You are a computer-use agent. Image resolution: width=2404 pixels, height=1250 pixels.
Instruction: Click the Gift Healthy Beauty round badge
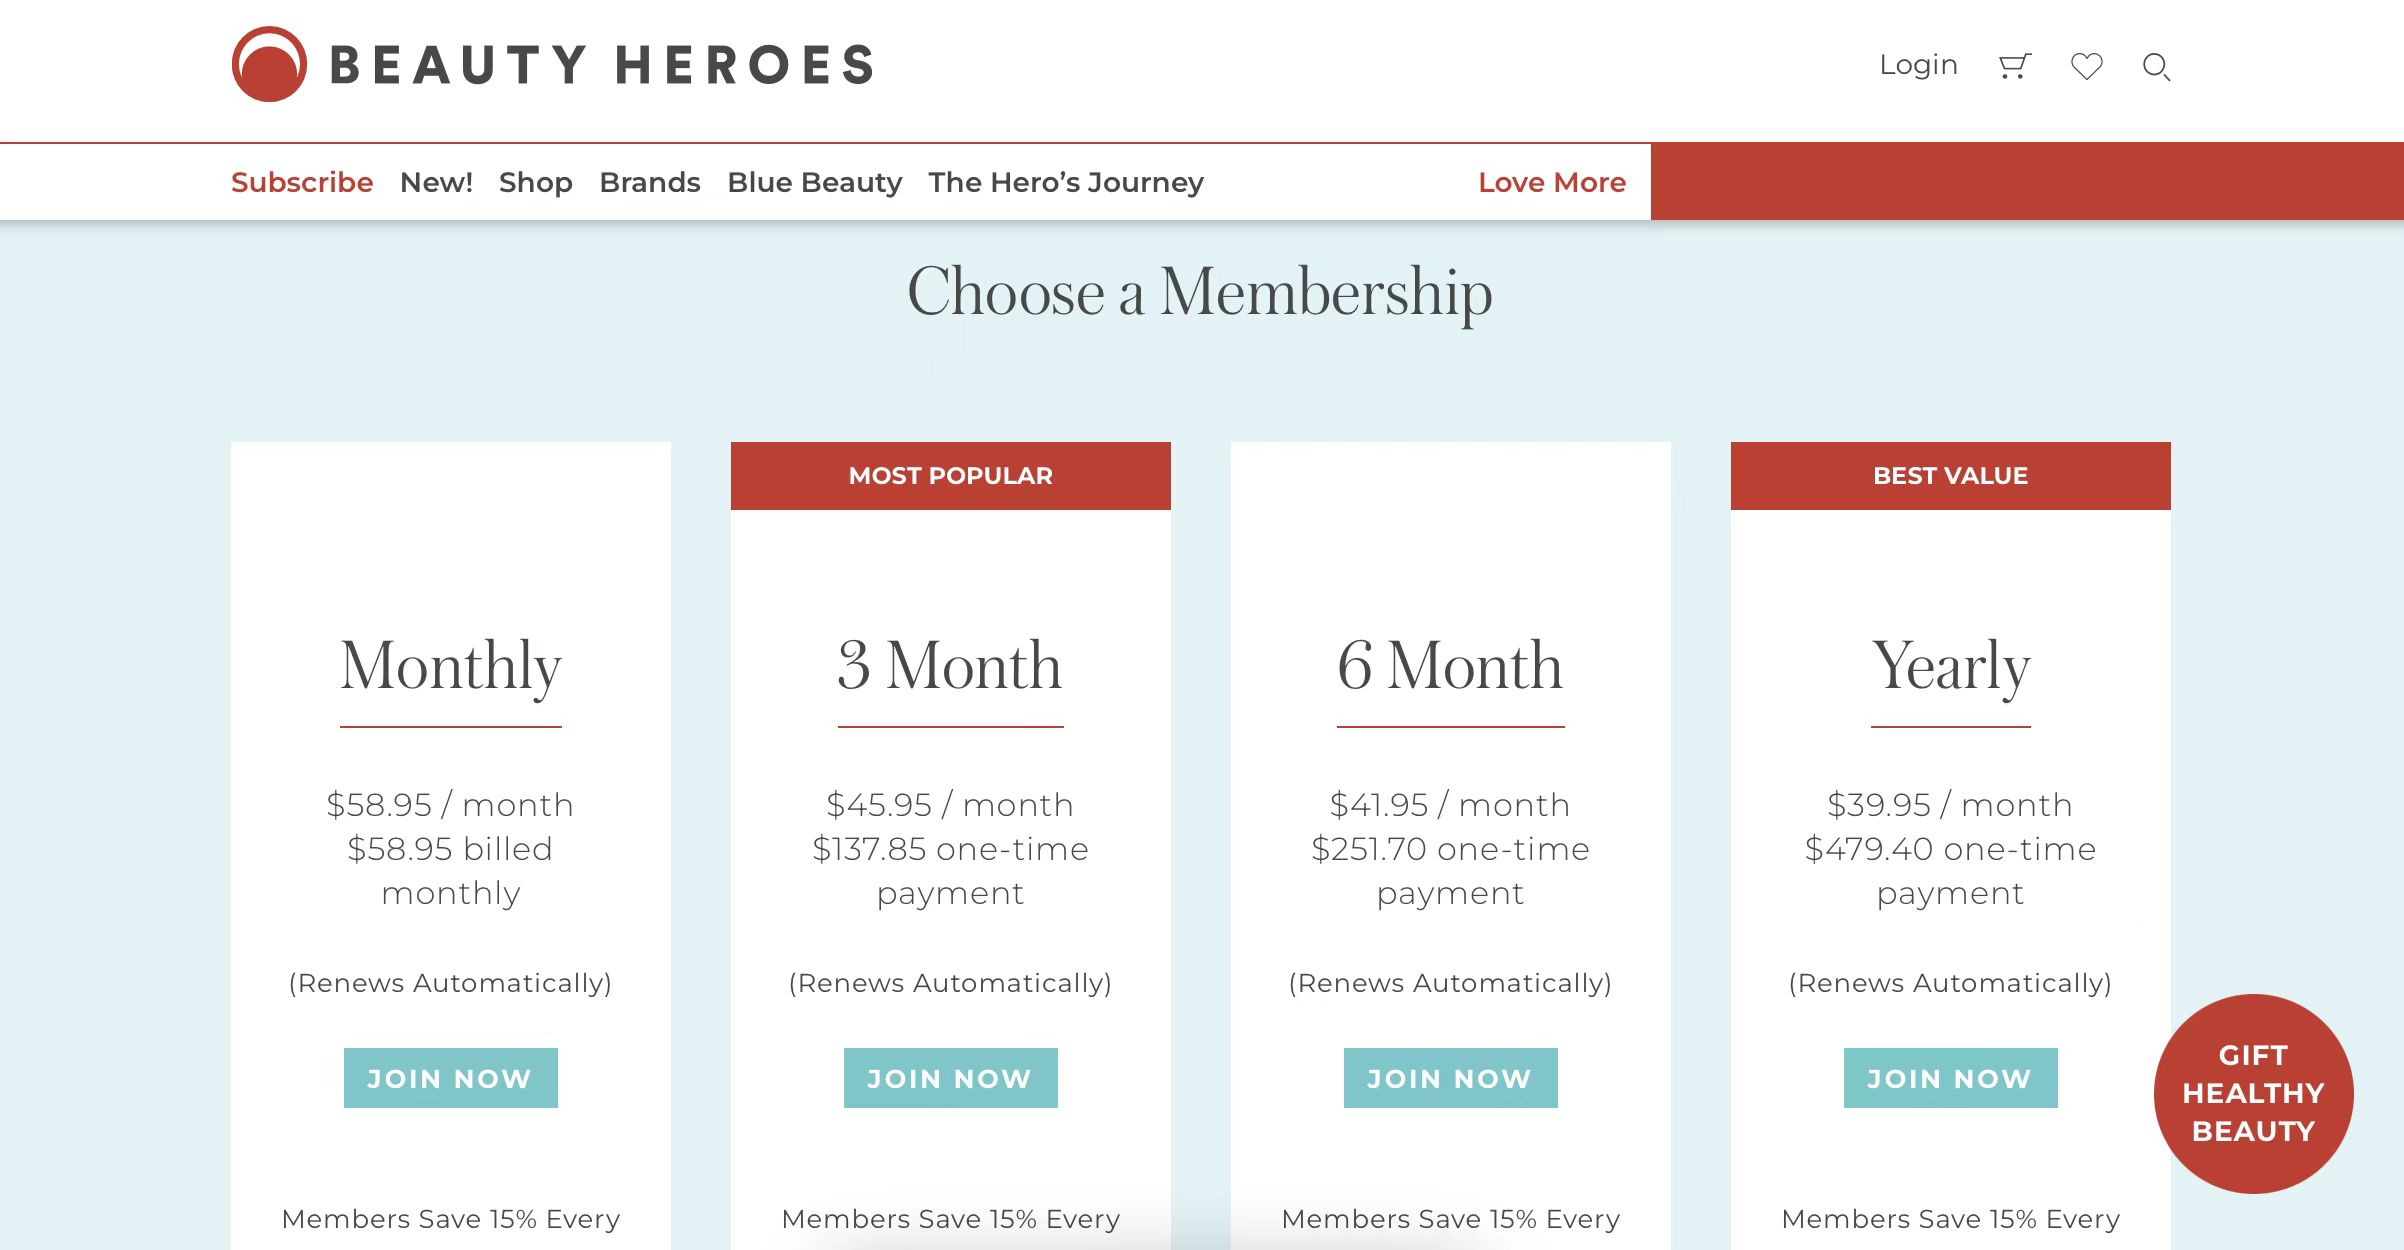[2253, 1093]
